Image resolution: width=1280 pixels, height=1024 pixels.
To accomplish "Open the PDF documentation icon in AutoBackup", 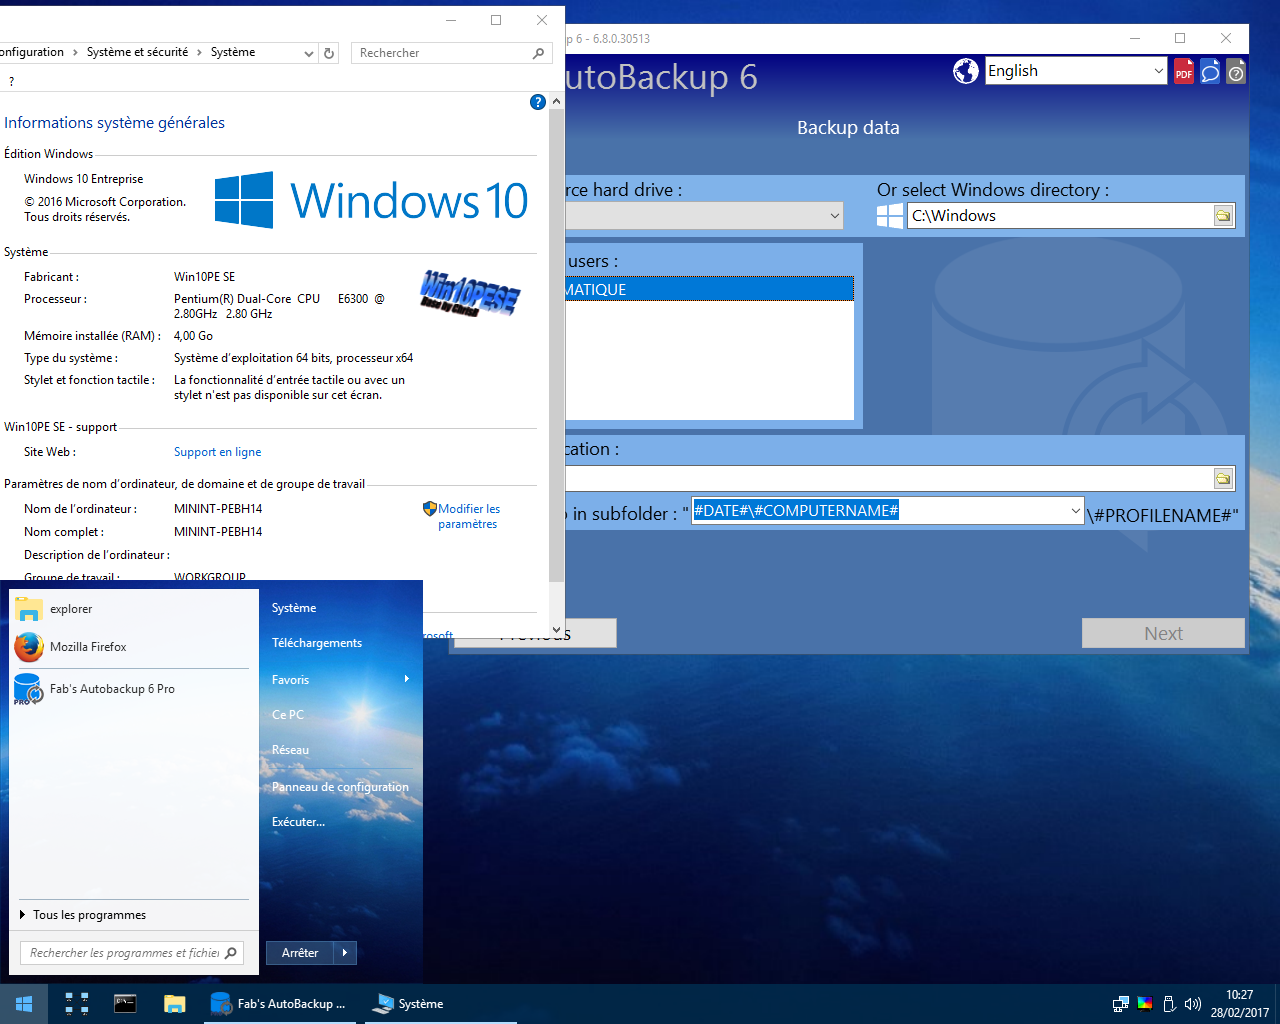I will [1184, 71].
